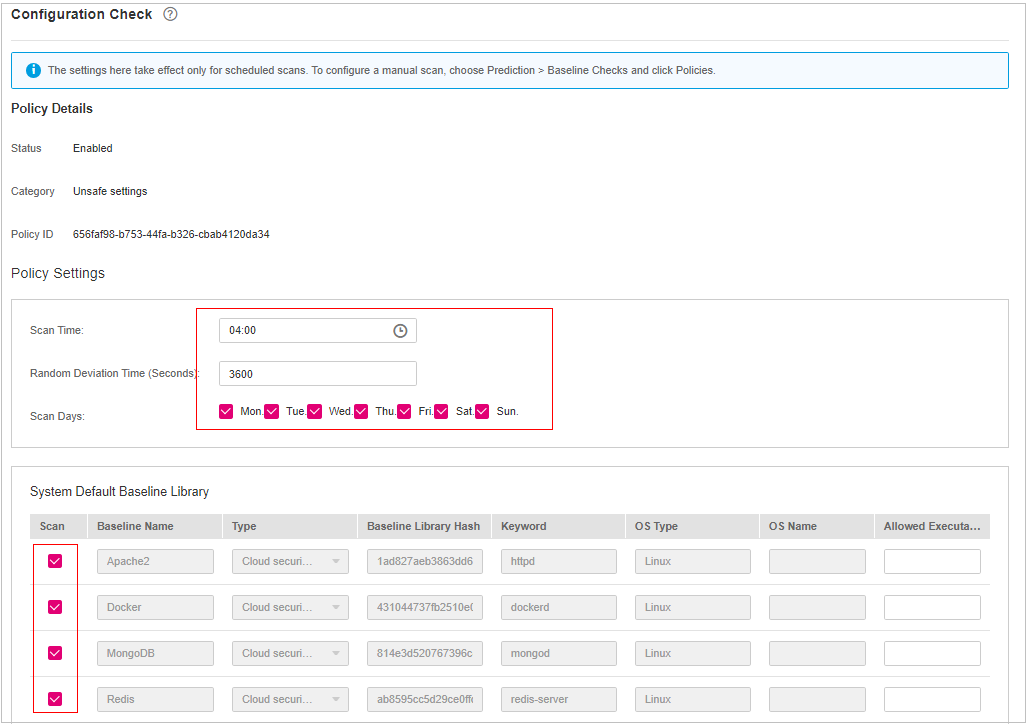This screenshot has height=724, width=1028.
Task: Toggle the Scan checkbox for Apache2
Action: point(55,561)
